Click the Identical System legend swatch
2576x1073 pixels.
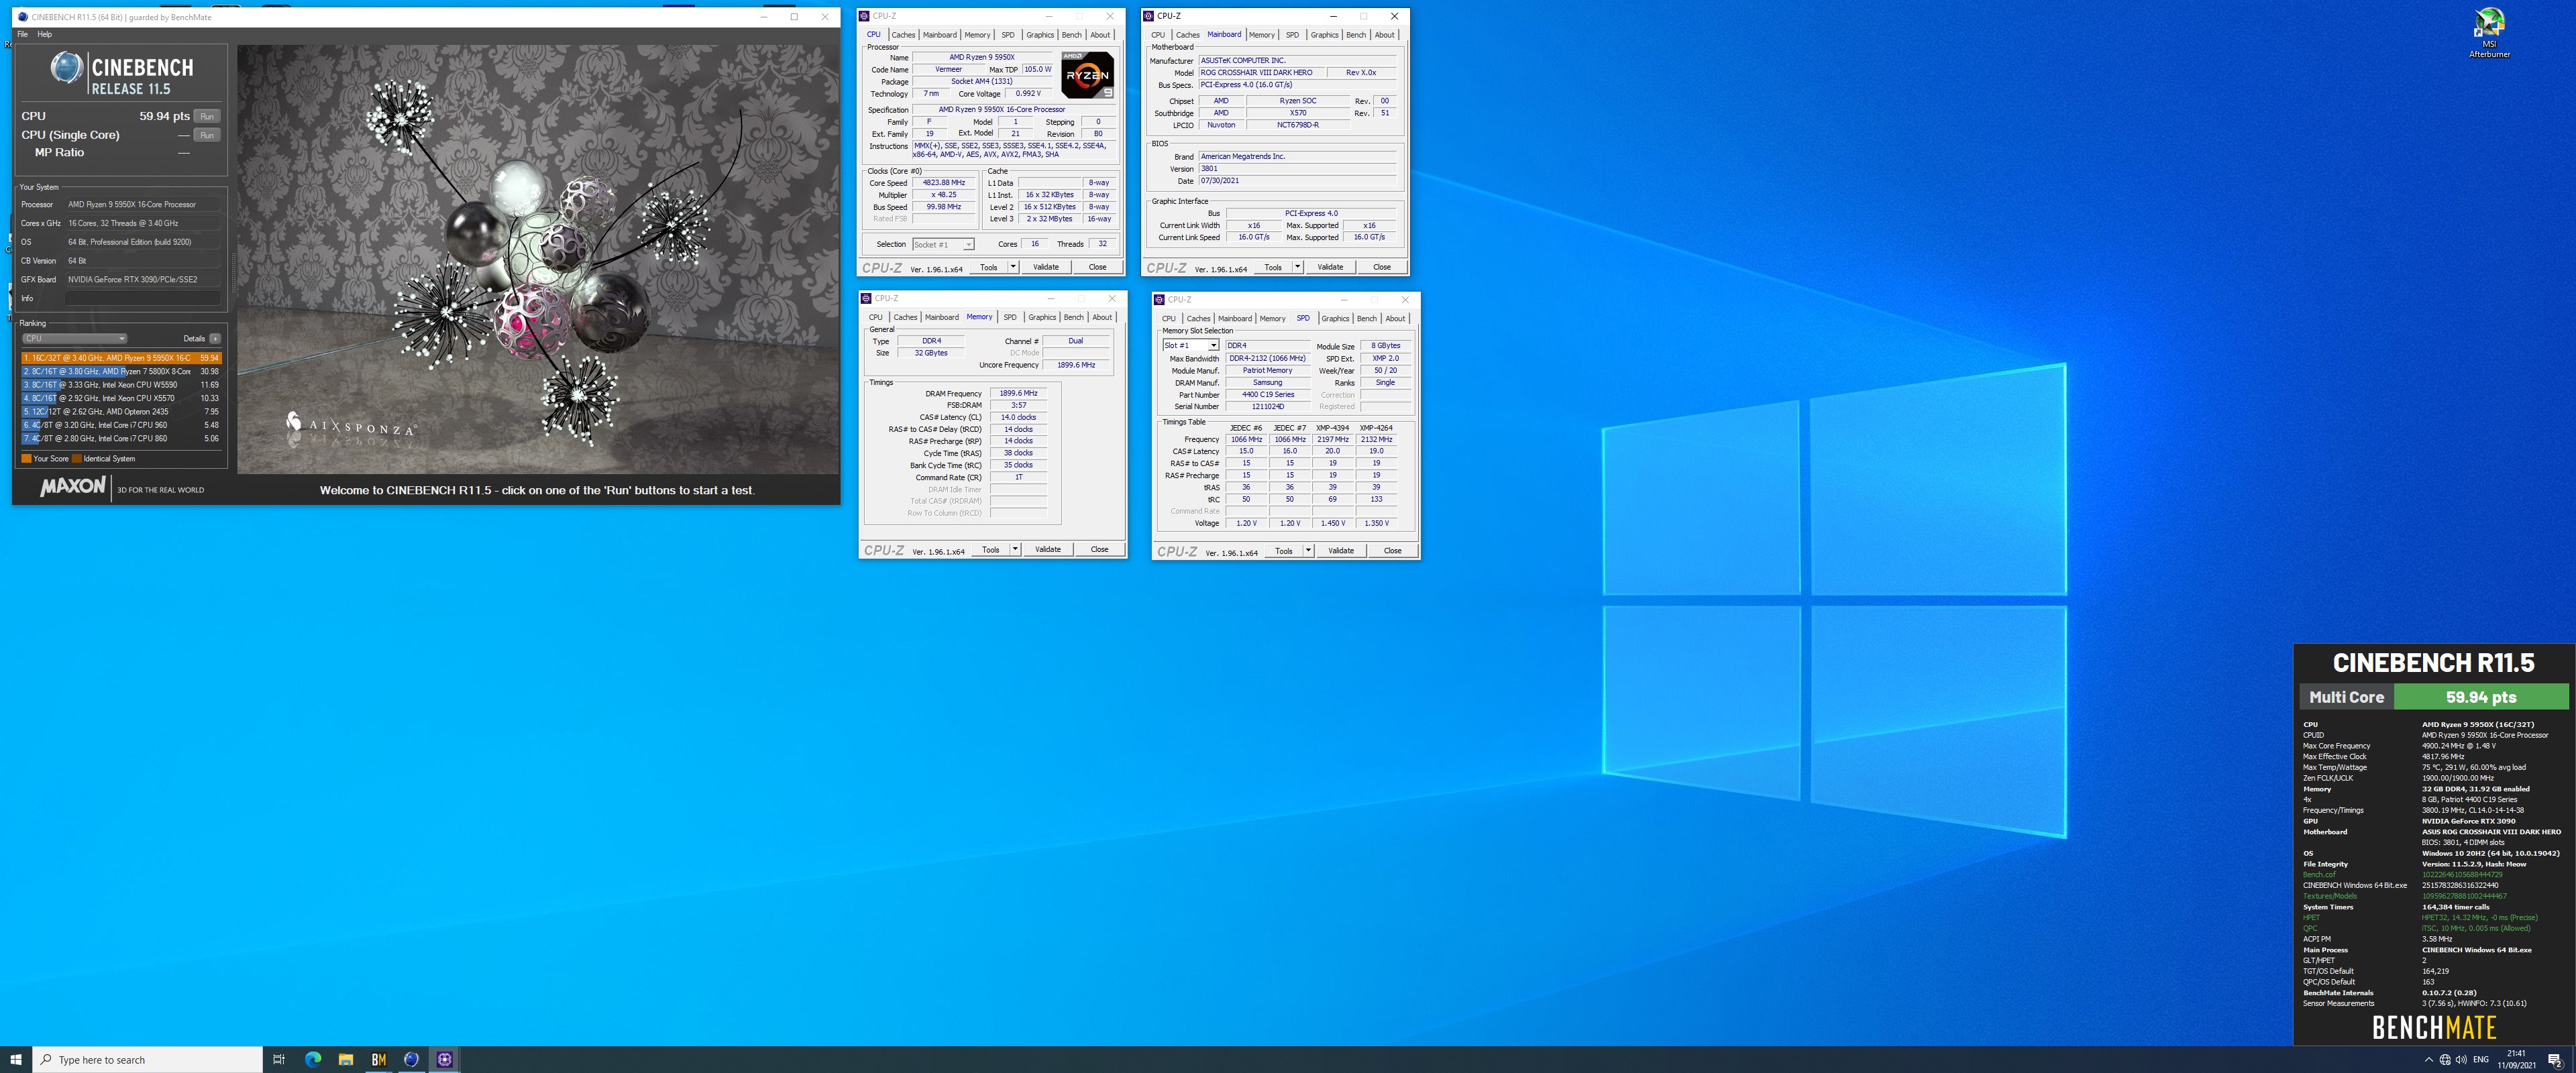pos(77,459)
